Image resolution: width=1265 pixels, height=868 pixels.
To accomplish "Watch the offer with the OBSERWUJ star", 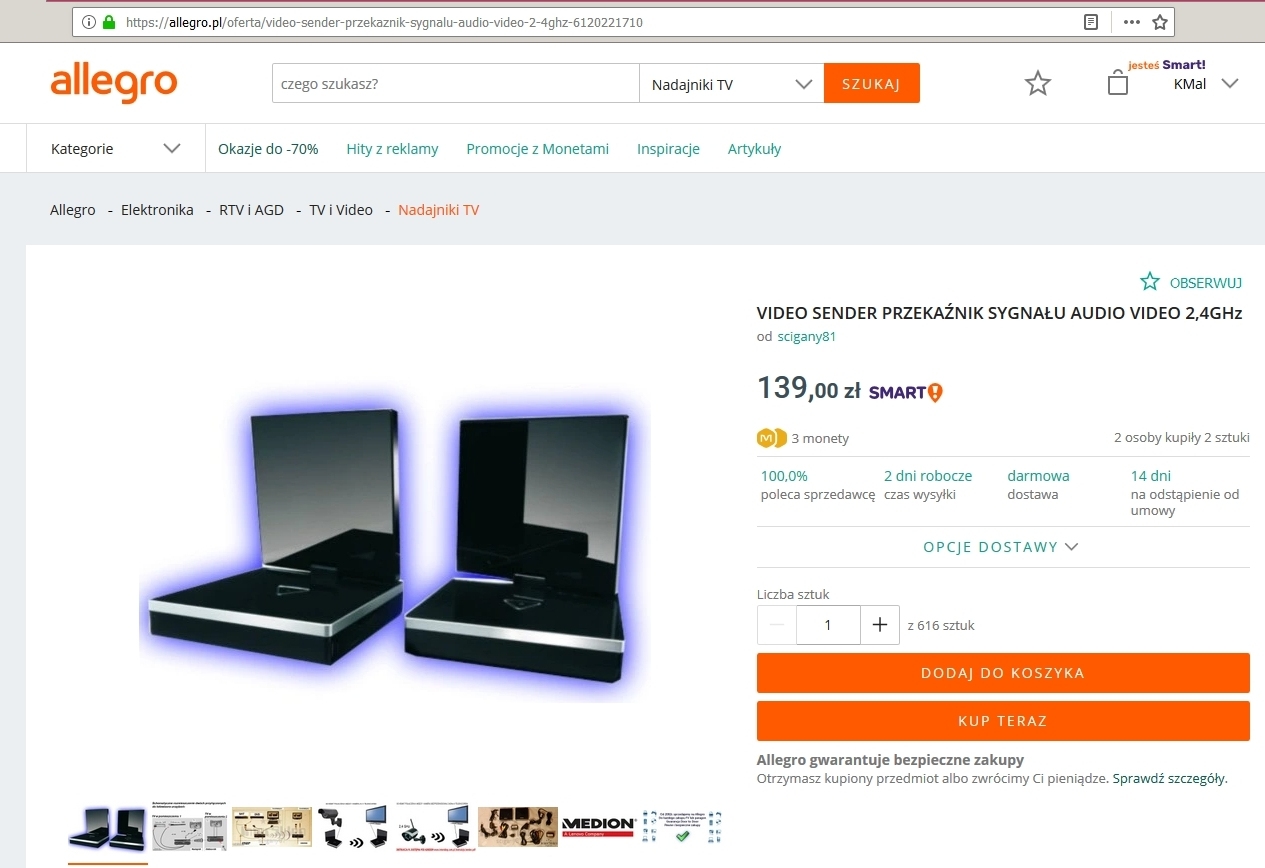I will coord(1191,282).
